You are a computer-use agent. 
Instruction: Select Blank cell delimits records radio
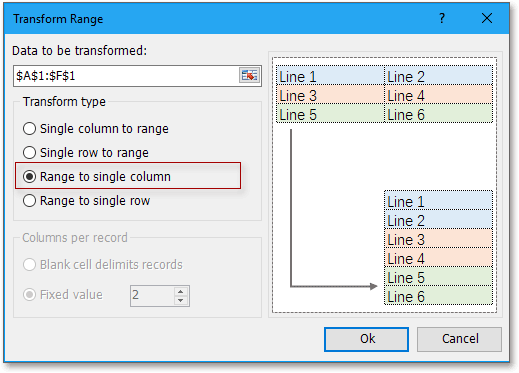pyautogui.click(x=103, y=265)
